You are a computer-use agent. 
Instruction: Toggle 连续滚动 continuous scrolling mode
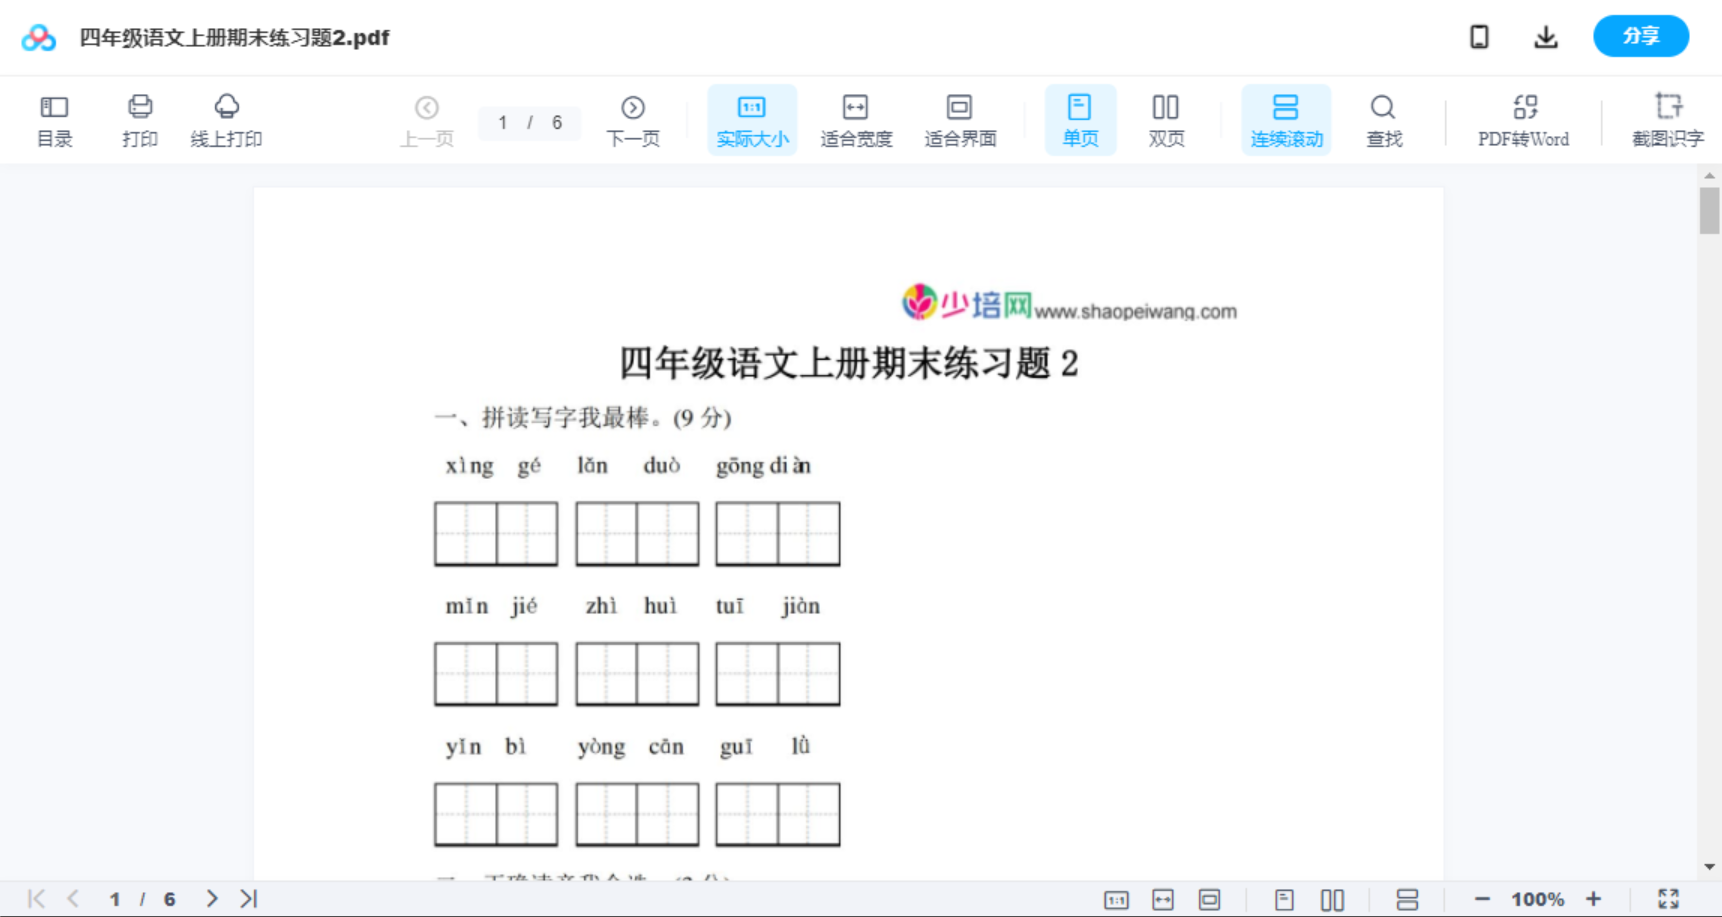click(1286, 119)
